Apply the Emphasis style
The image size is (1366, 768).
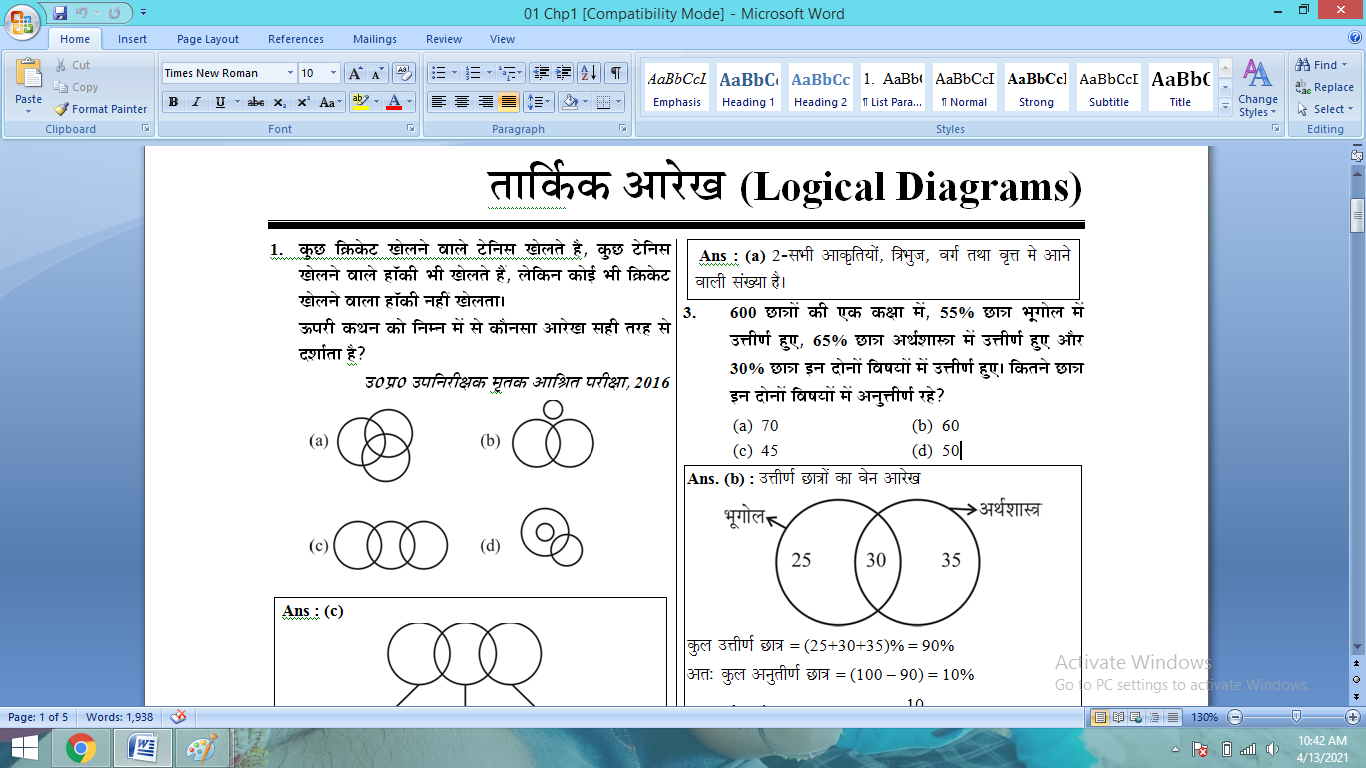coord(677,88)
